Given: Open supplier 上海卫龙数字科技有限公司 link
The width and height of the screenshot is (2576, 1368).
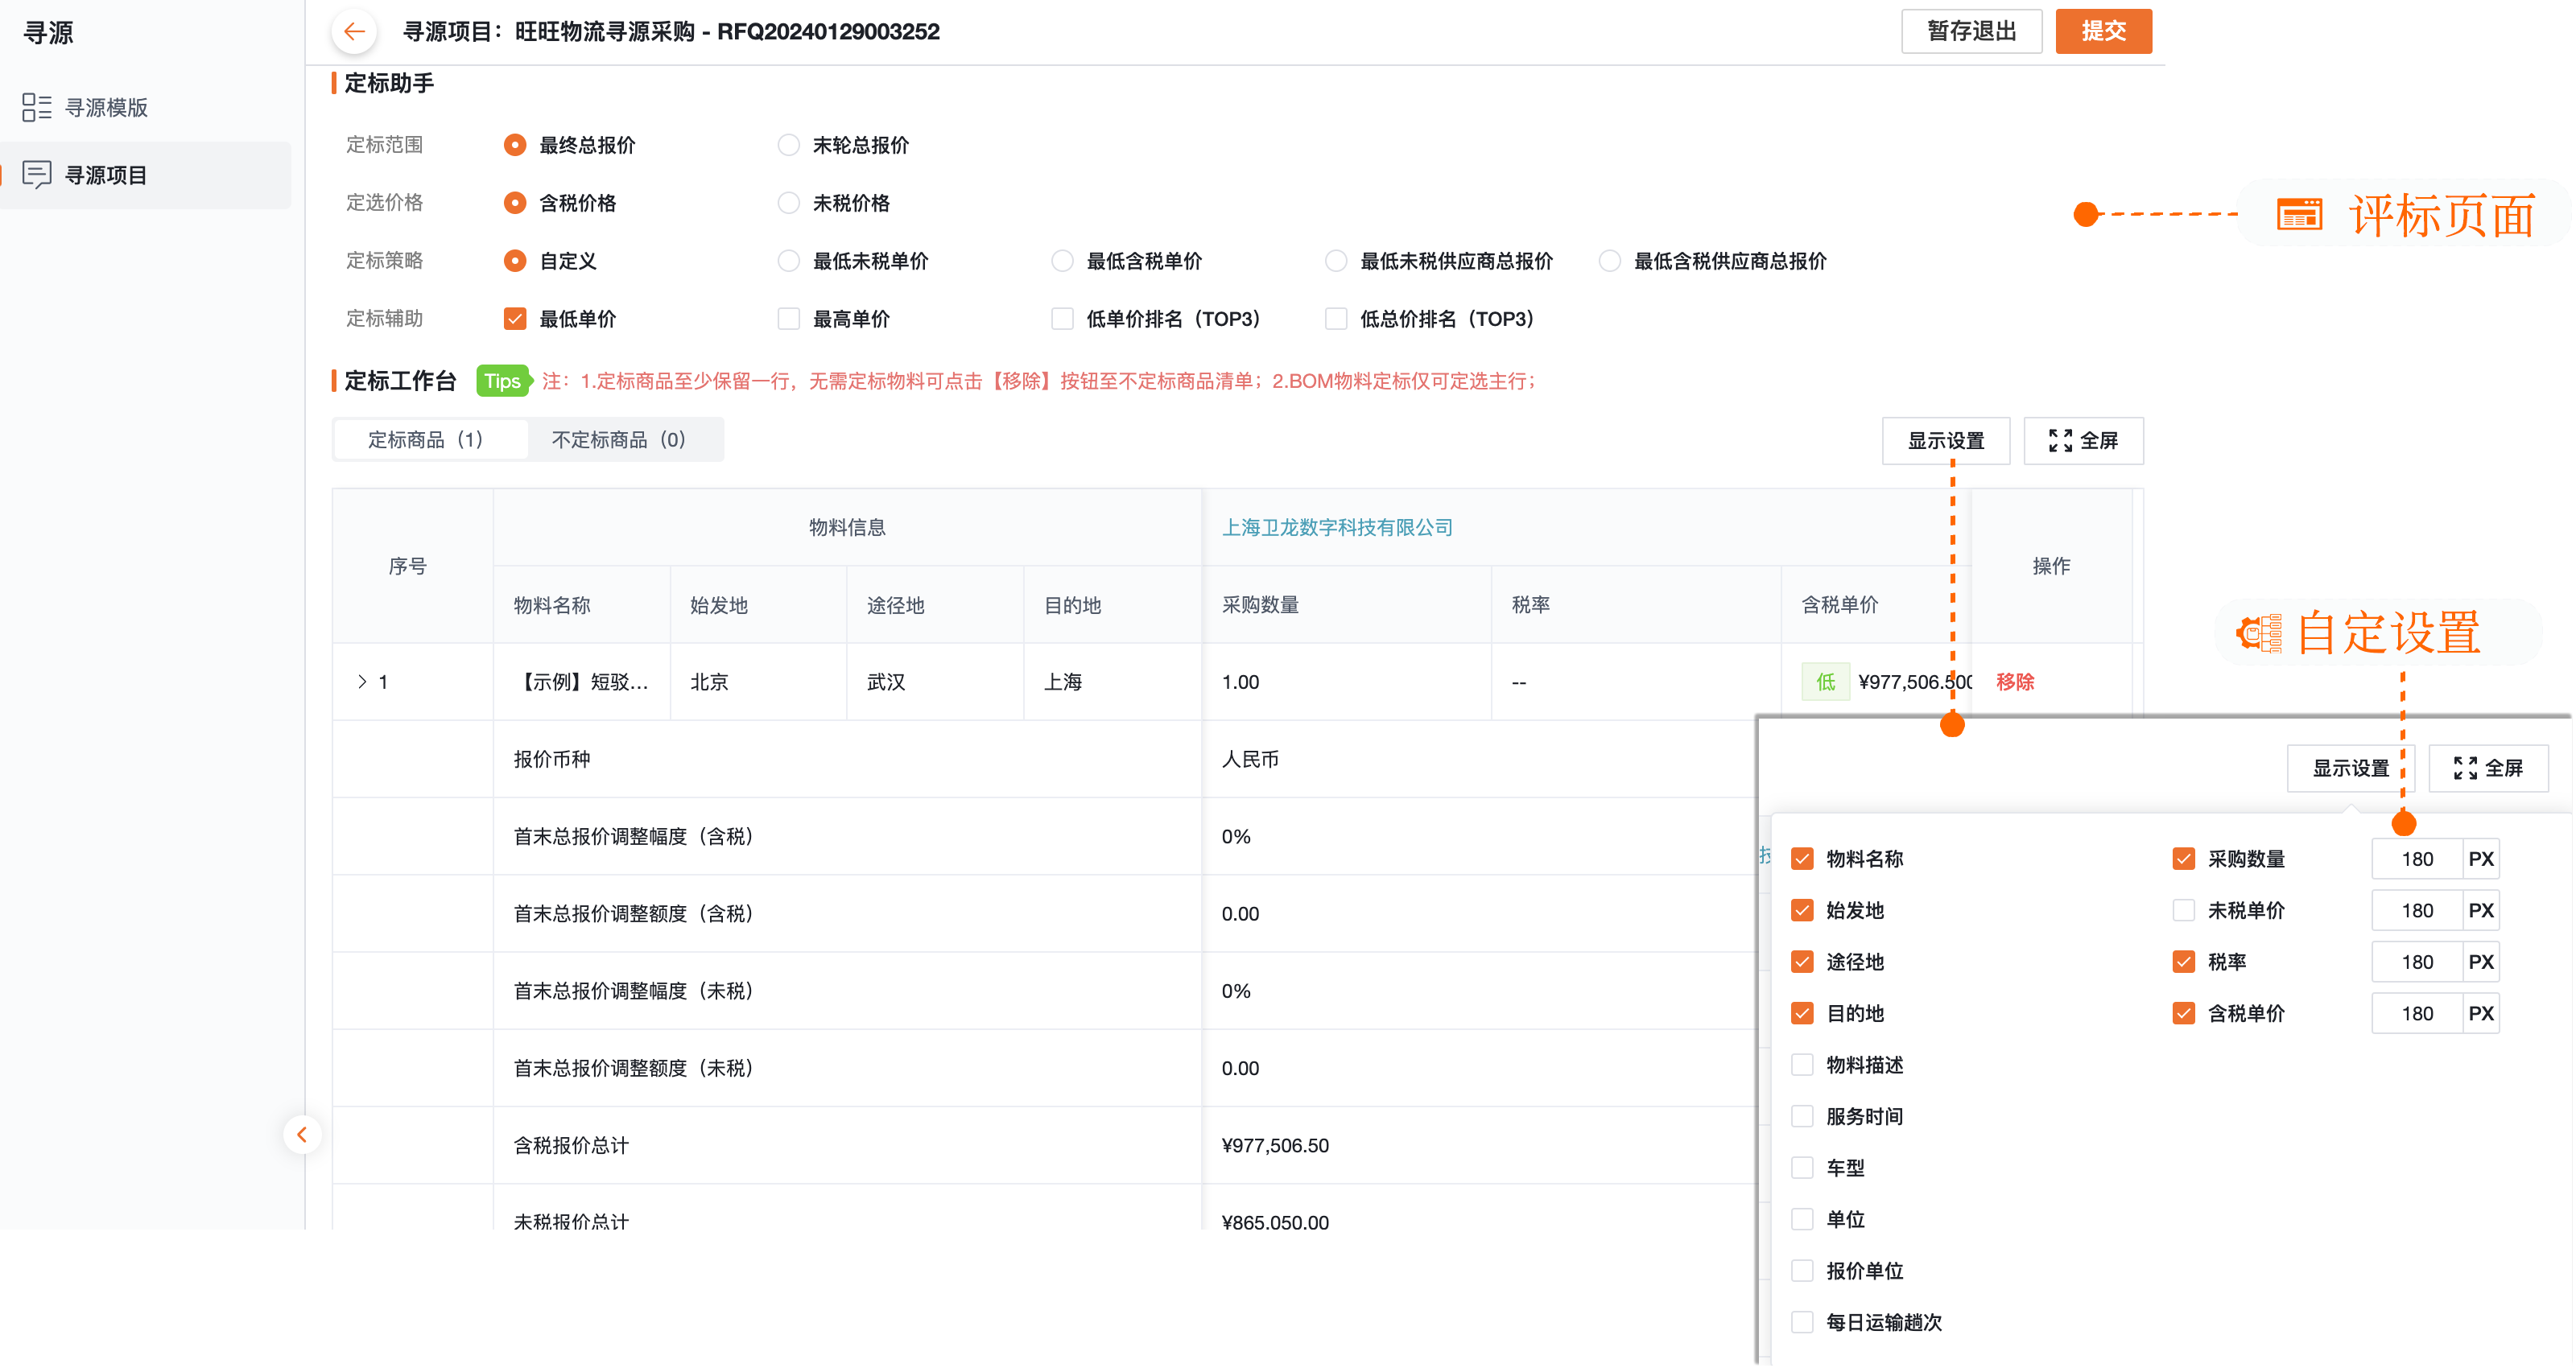Looking at the screenshot, I should point(1337,527).
